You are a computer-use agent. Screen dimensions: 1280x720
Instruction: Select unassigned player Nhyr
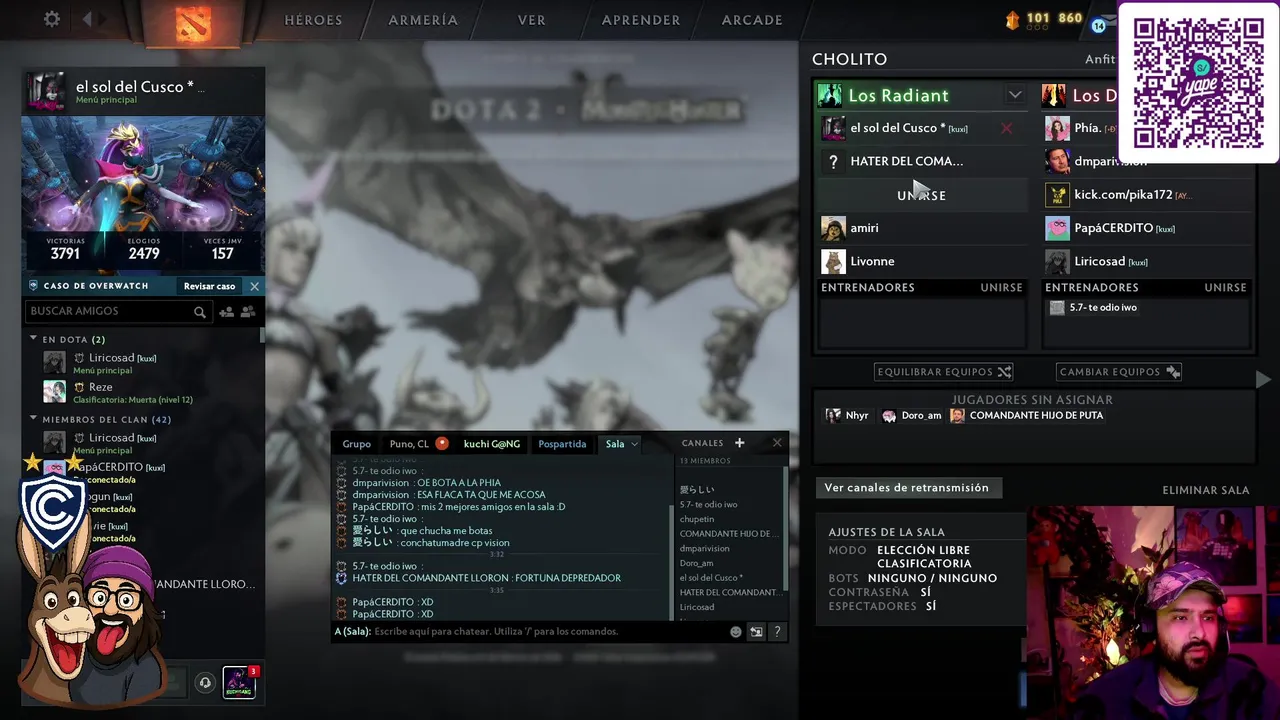coord(847,415)
